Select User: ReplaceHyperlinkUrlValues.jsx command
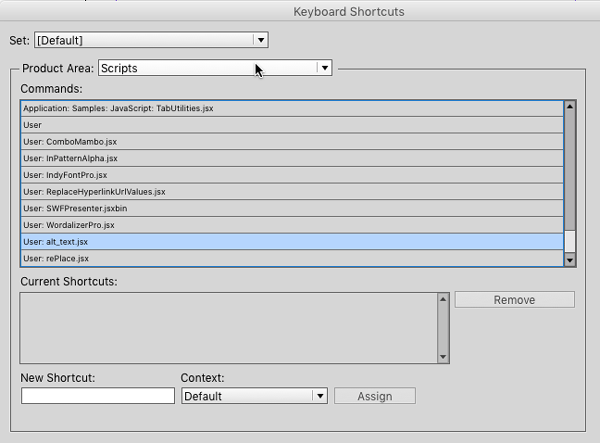The image size is (600, 443). pos(292,192)
